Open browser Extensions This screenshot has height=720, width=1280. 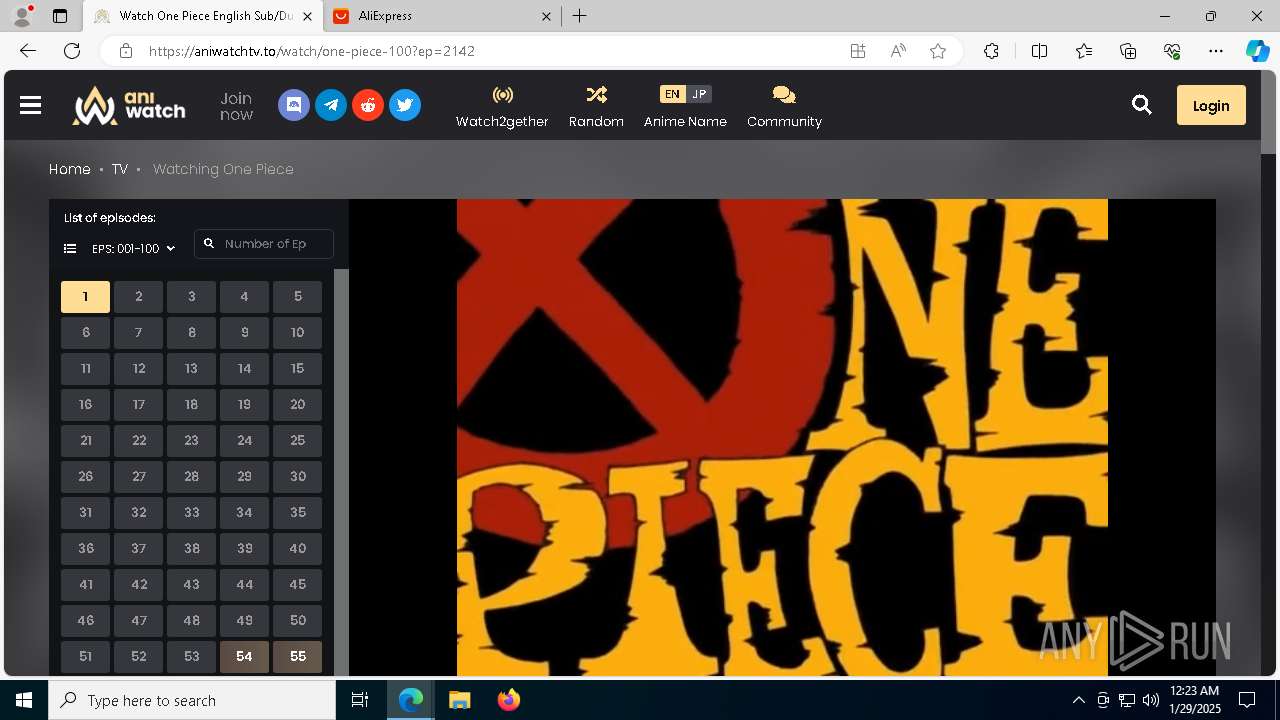coord(991,51)
